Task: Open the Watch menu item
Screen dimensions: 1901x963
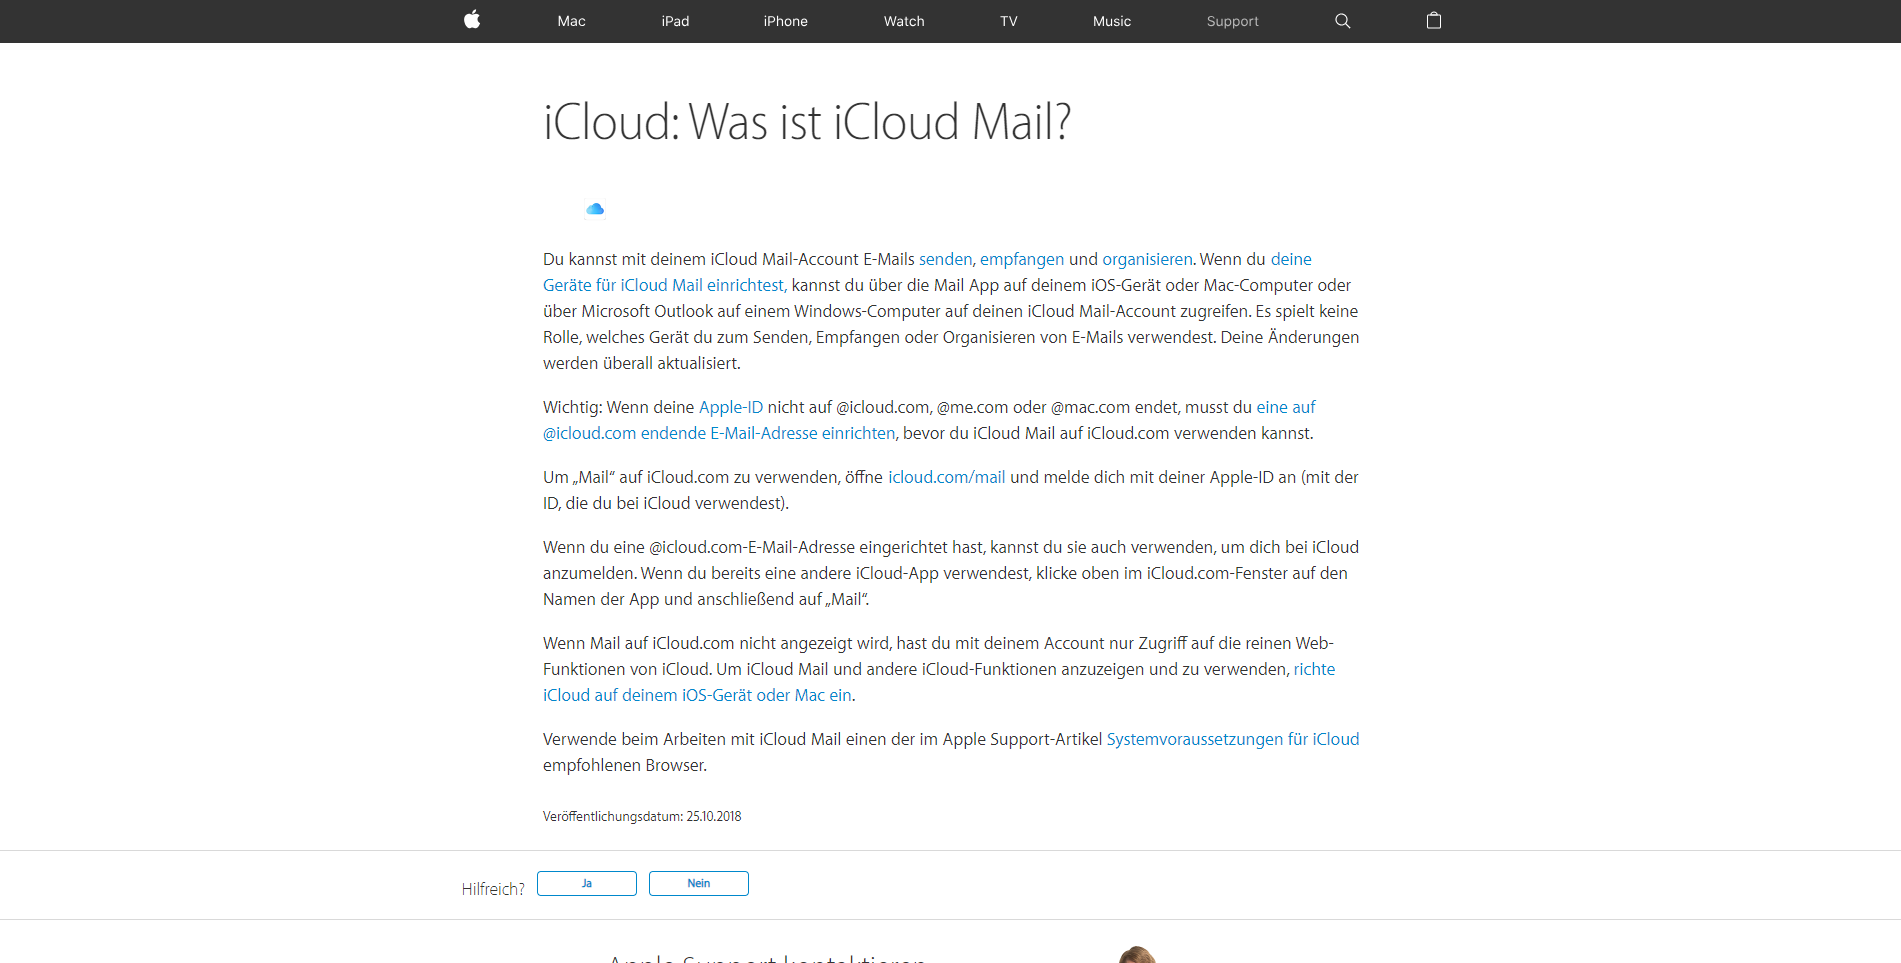Action: click(904, 21)
